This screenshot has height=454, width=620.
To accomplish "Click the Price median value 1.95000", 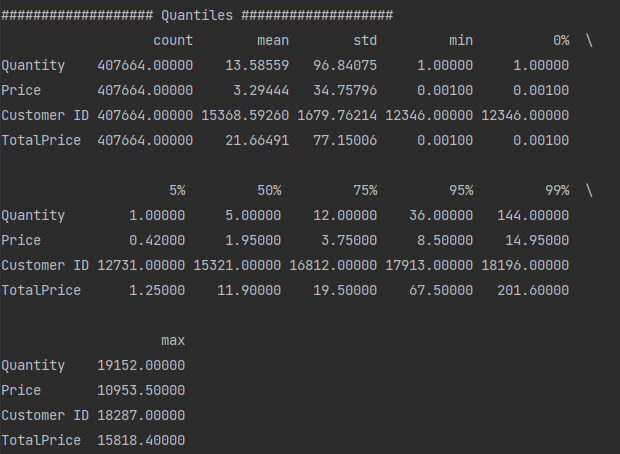I will pos(253,240).
